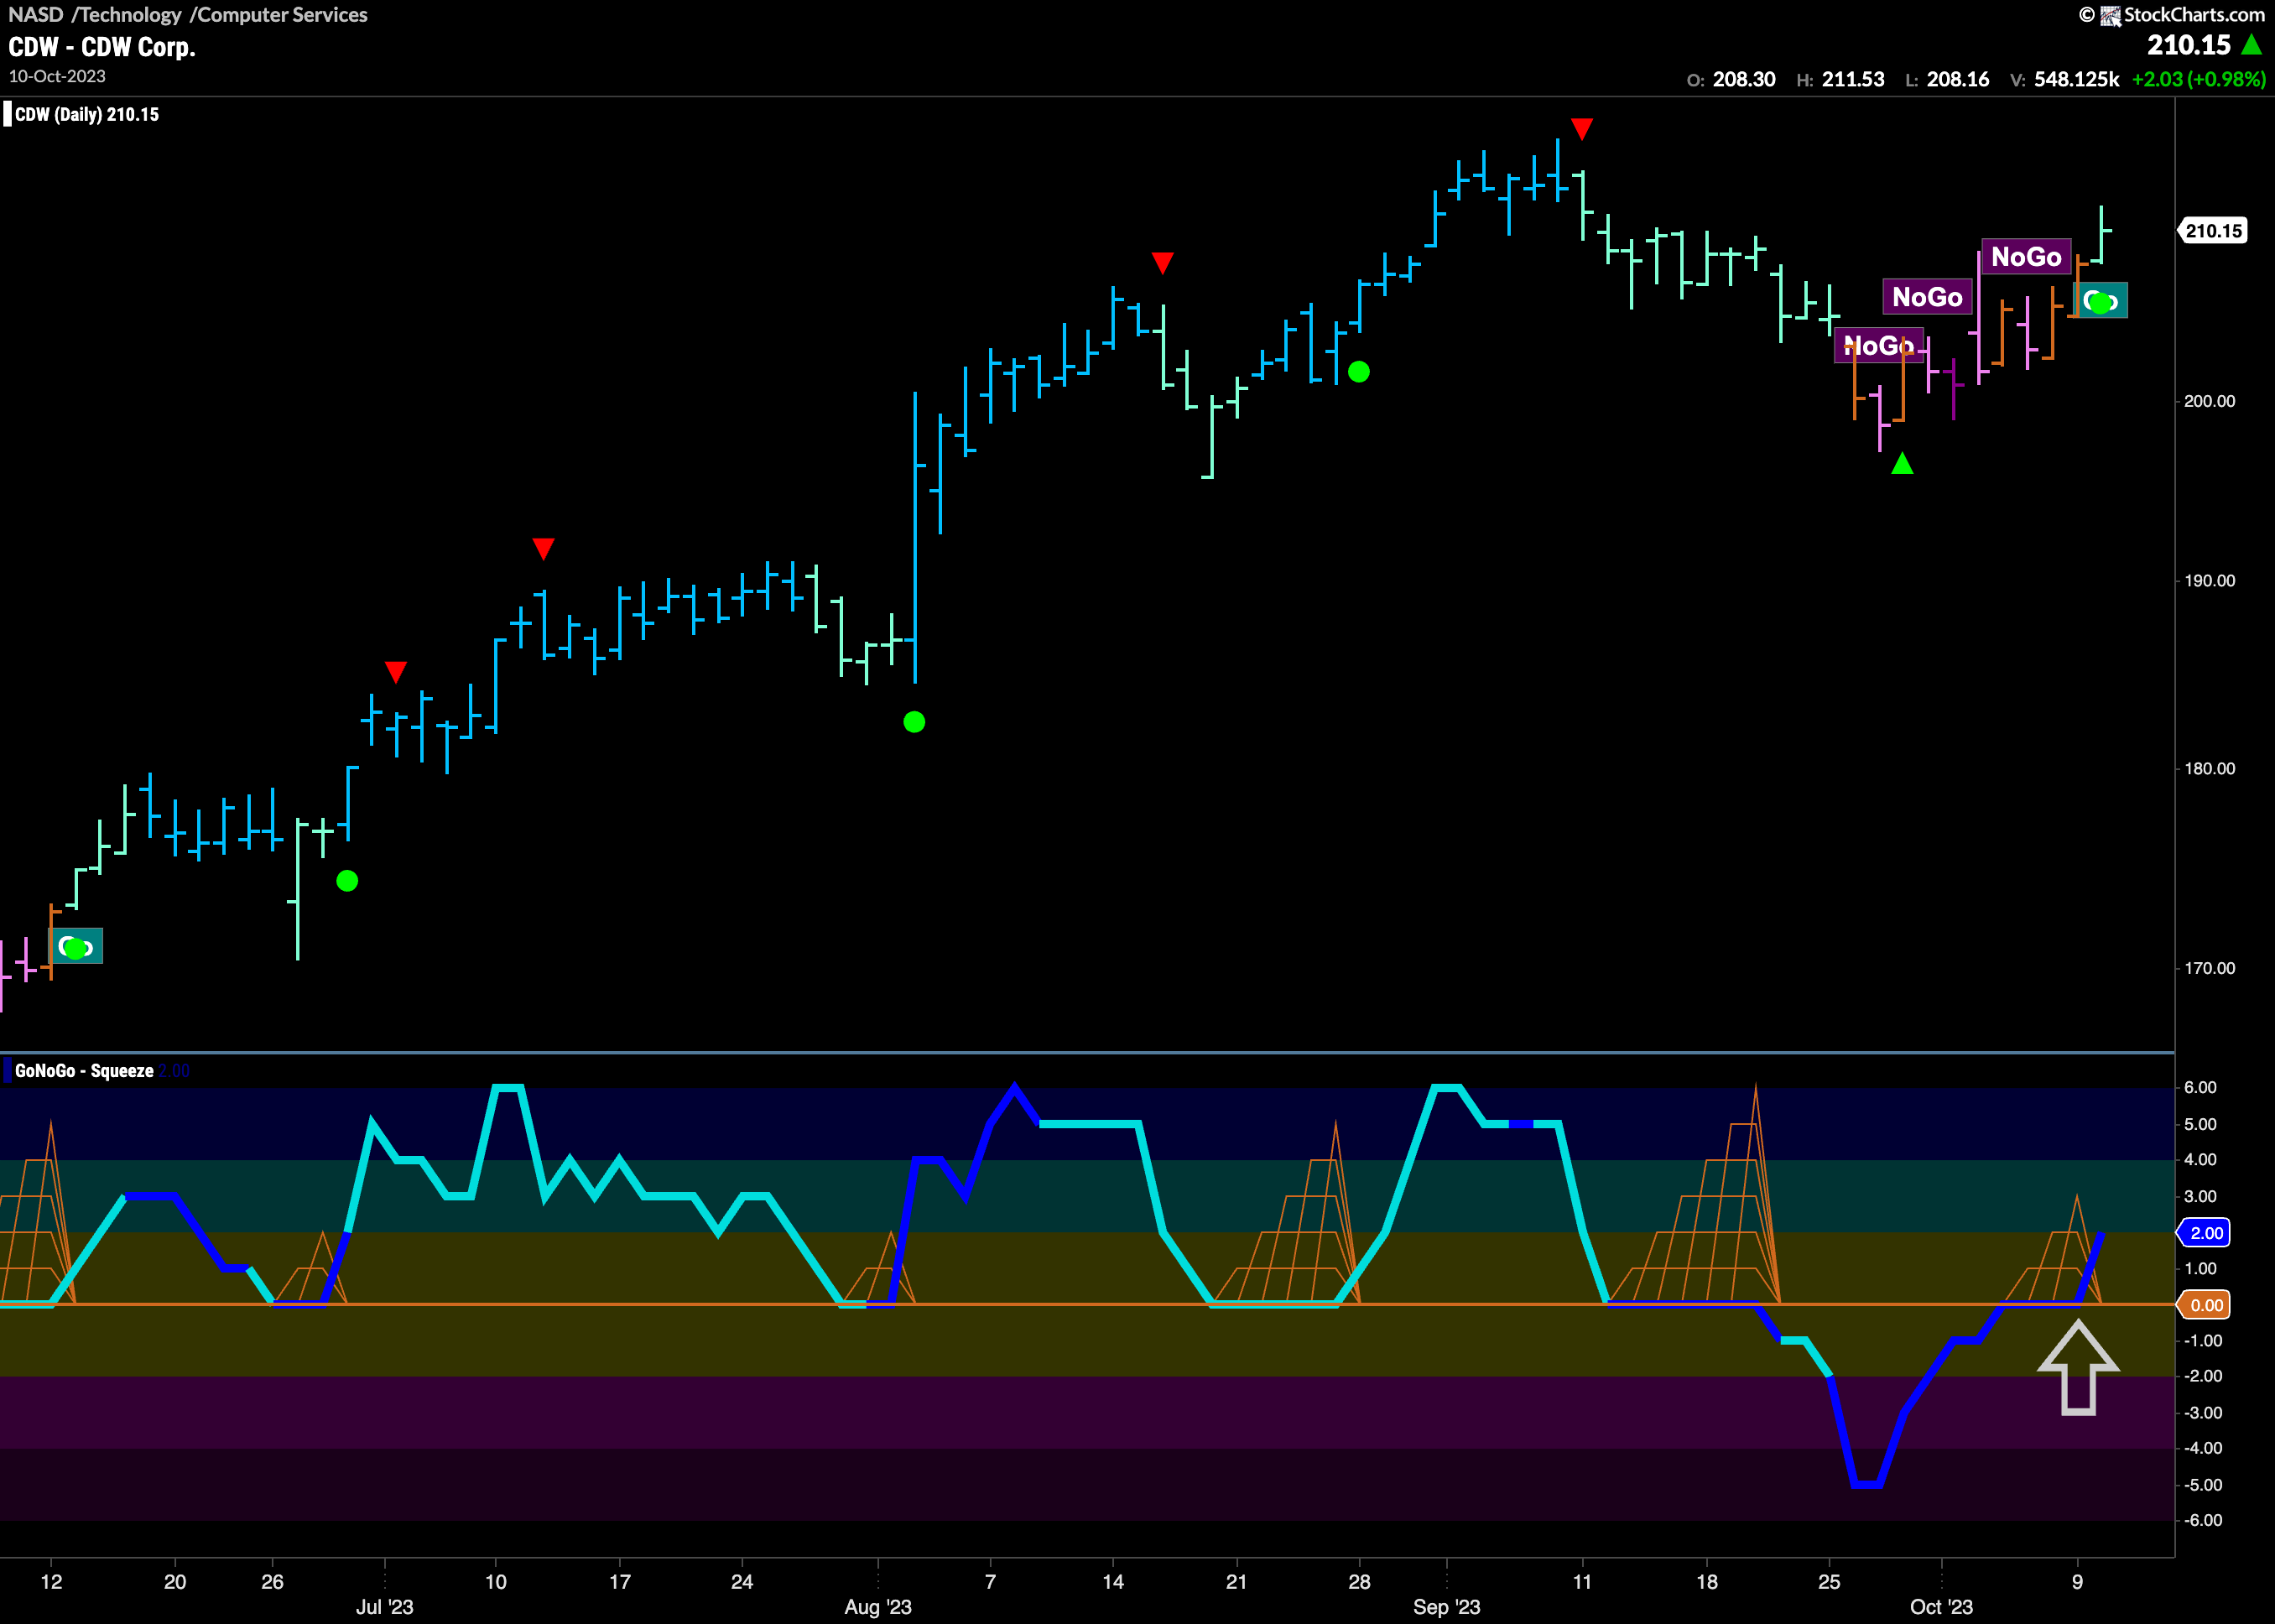Click the CDW (Daily) 210.15 legend label

[x=87, y=115]
